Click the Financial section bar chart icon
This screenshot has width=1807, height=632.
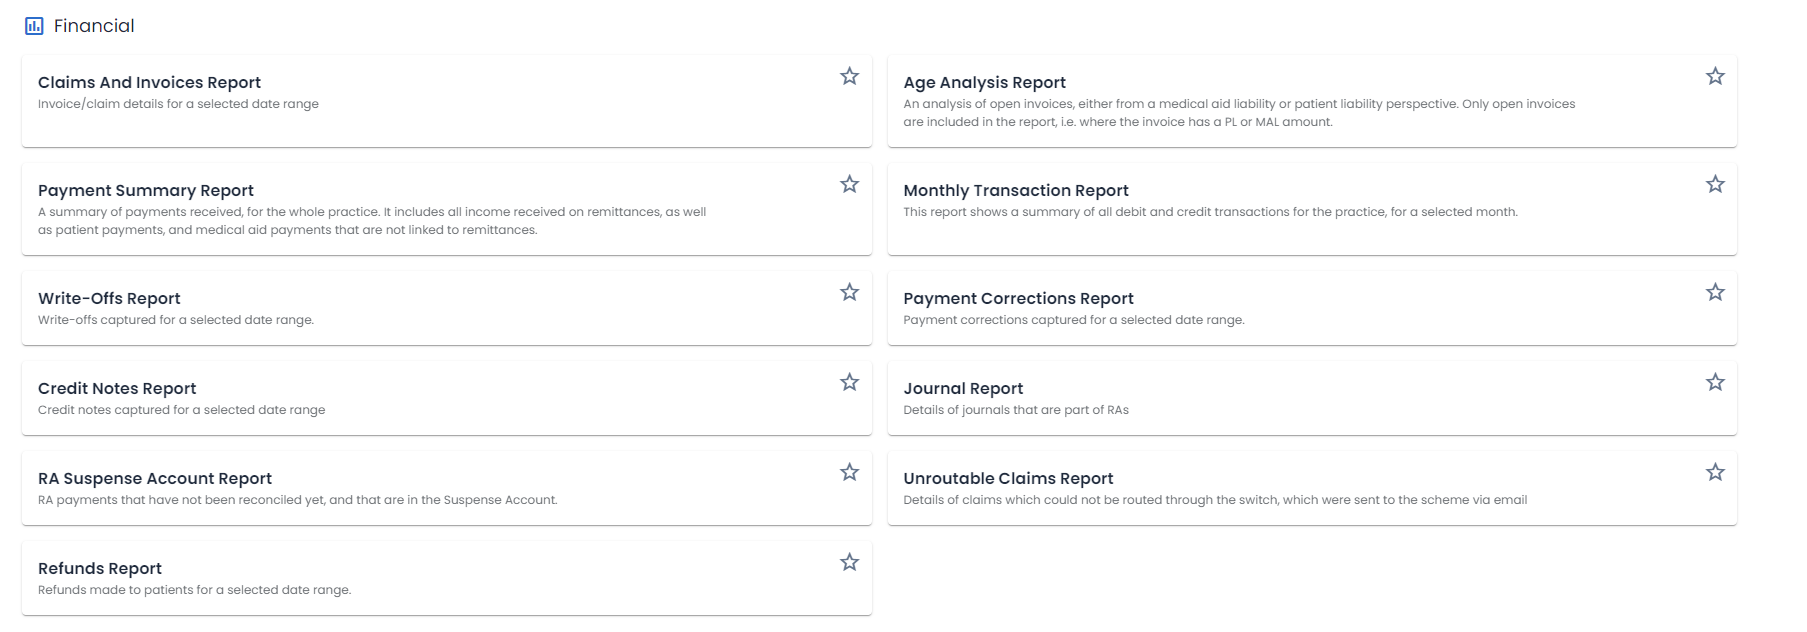34,24
